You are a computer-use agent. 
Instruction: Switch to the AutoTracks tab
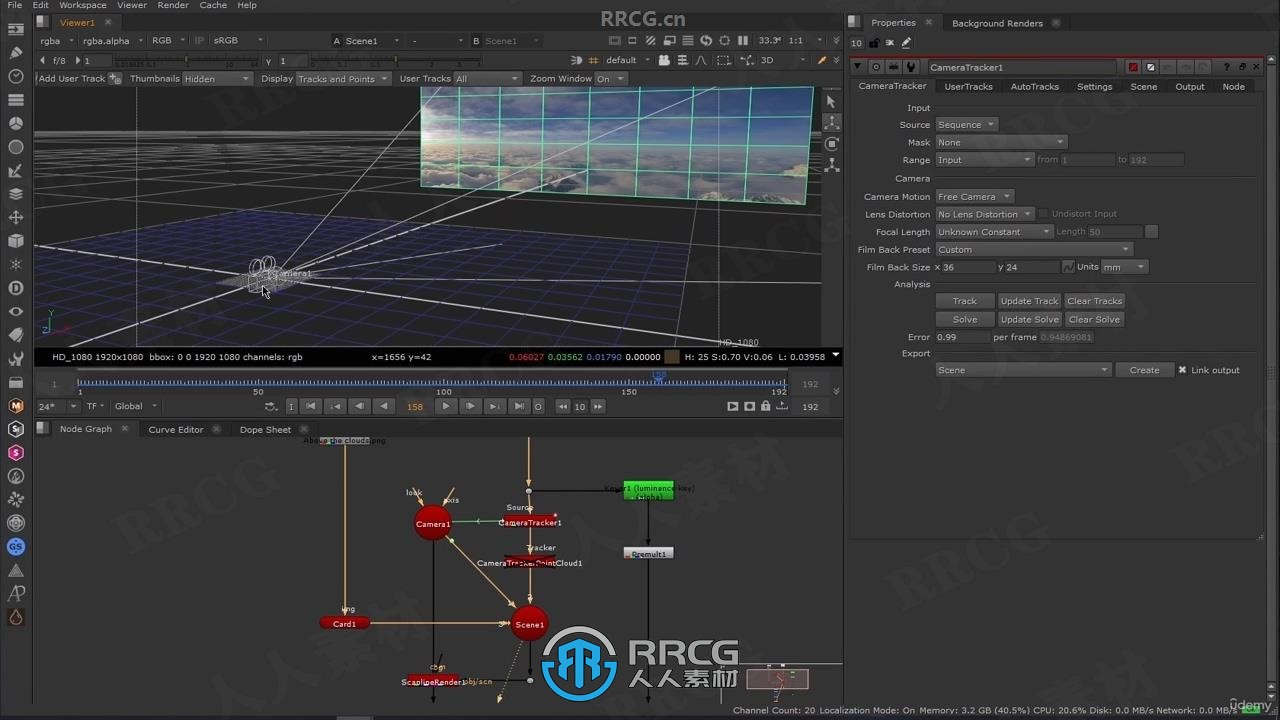(x=1034, y=87)
